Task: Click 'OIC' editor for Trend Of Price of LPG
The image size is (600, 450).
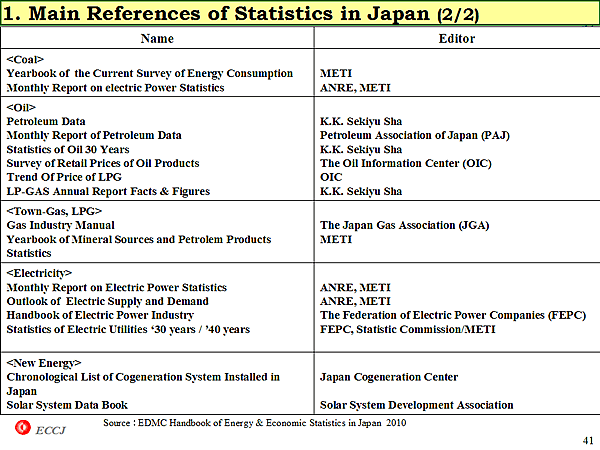Action: pyautogui.click(x=331, y=177)
